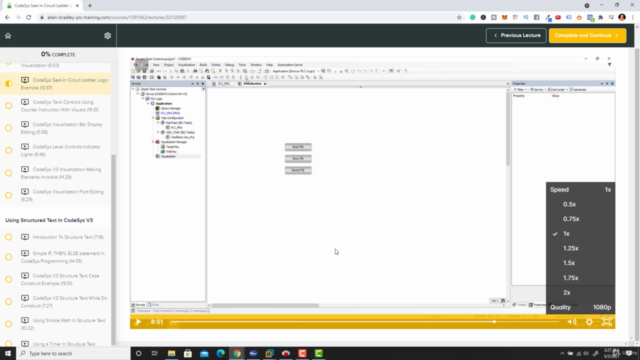Open Tools menu in CODESYS

(242, 65)
